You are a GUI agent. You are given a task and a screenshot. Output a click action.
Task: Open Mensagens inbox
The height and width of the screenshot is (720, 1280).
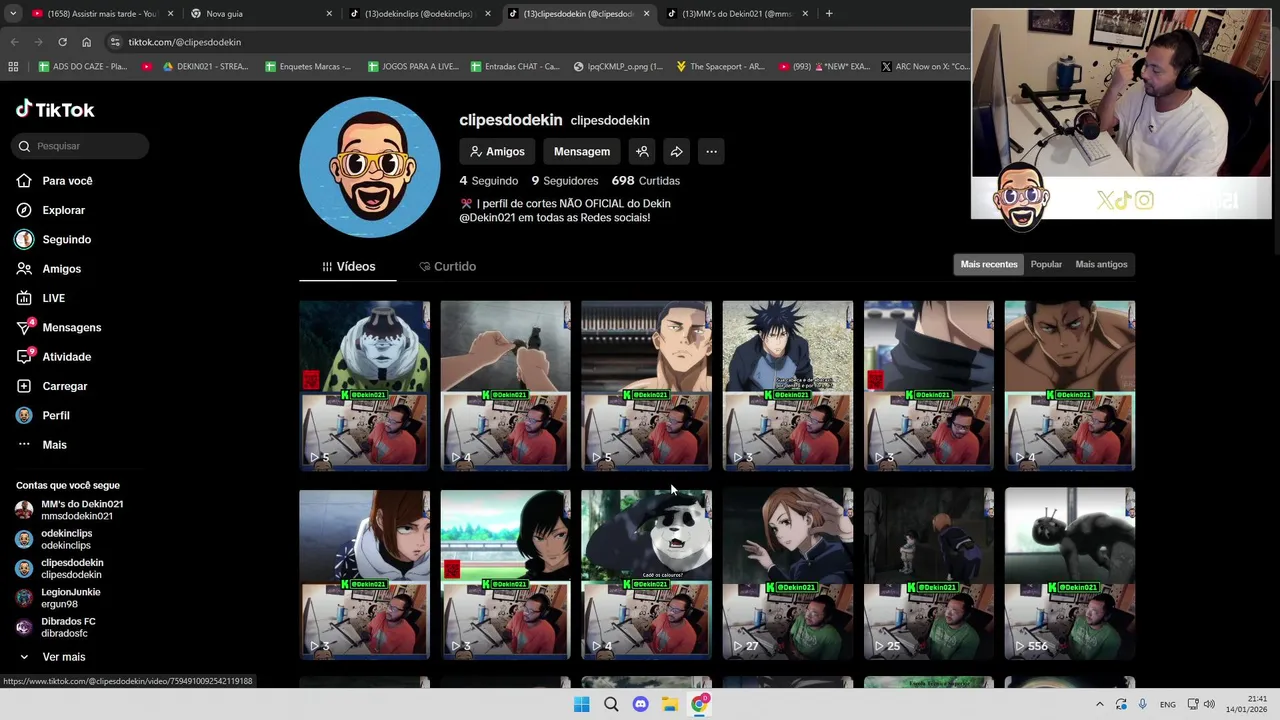pos(59,327)
